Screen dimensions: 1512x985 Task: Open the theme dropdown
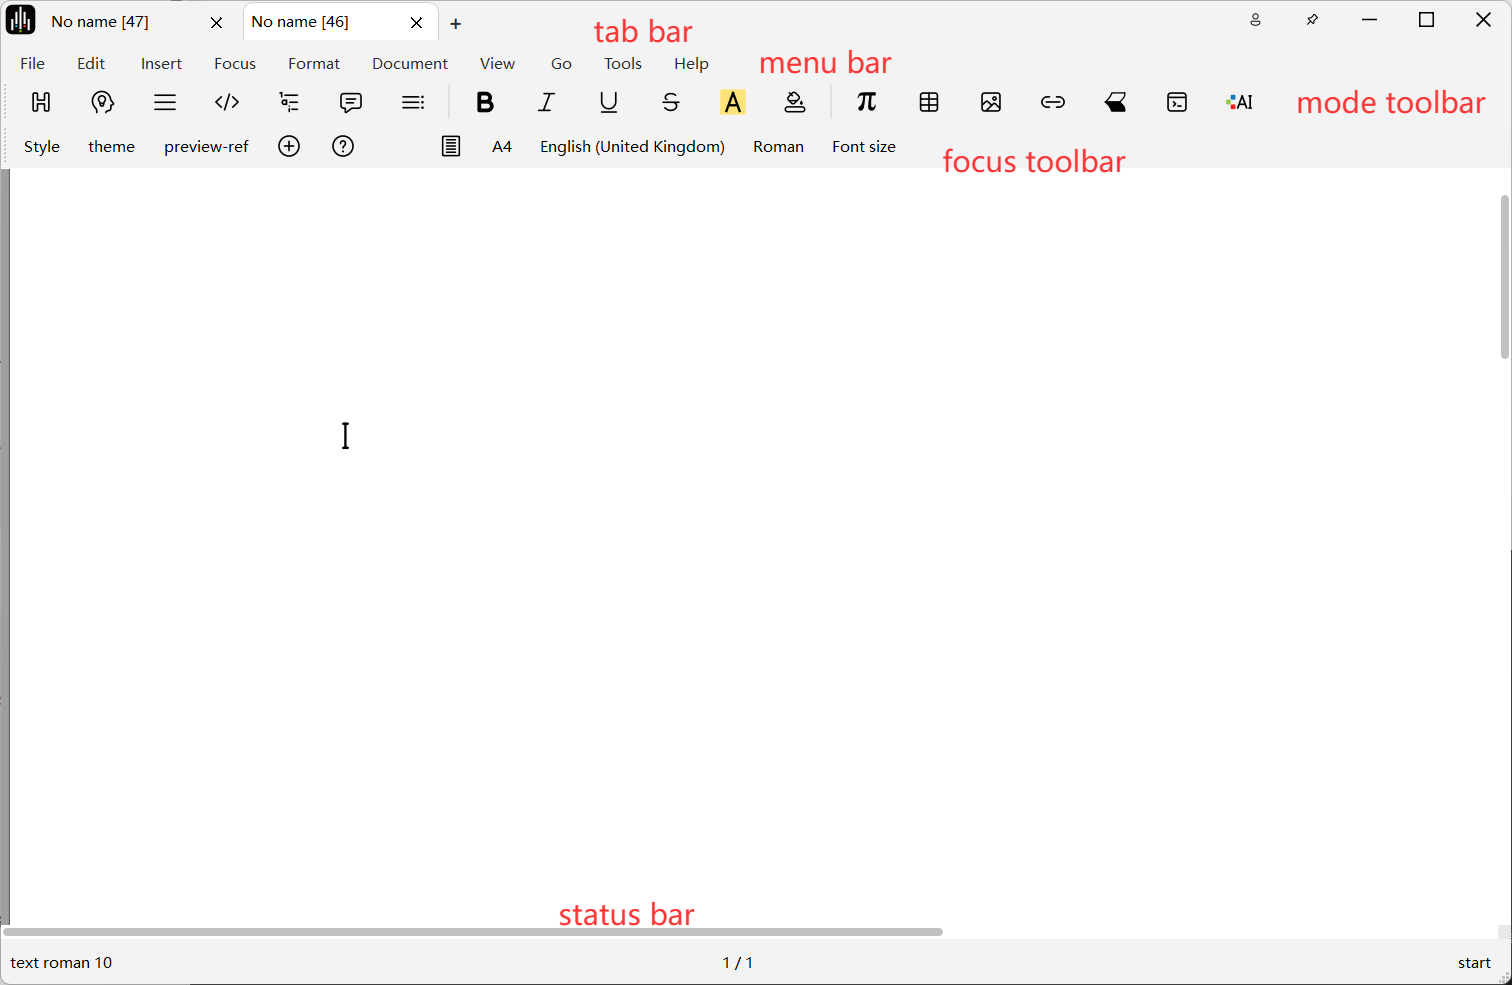(x=111, y=146)
